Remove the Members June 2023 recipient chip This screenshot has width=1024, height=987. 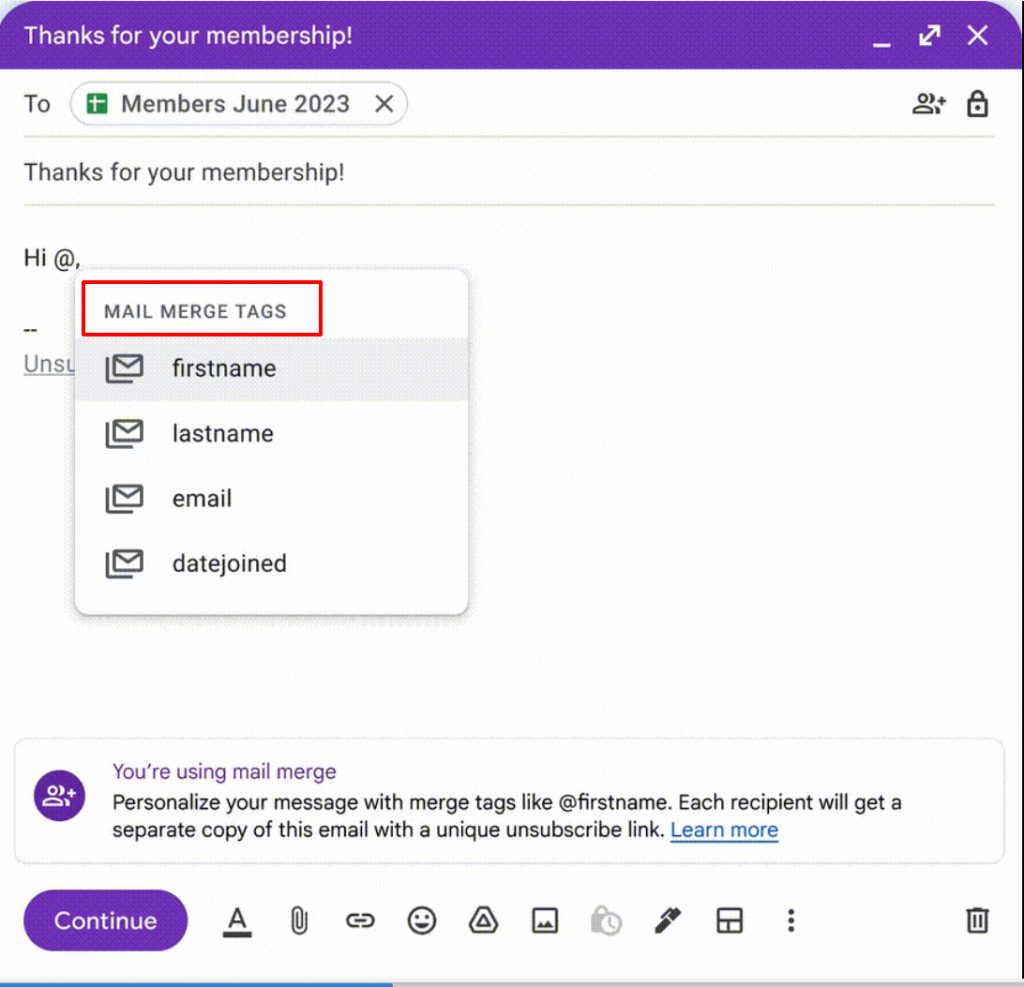coord(384,103)
